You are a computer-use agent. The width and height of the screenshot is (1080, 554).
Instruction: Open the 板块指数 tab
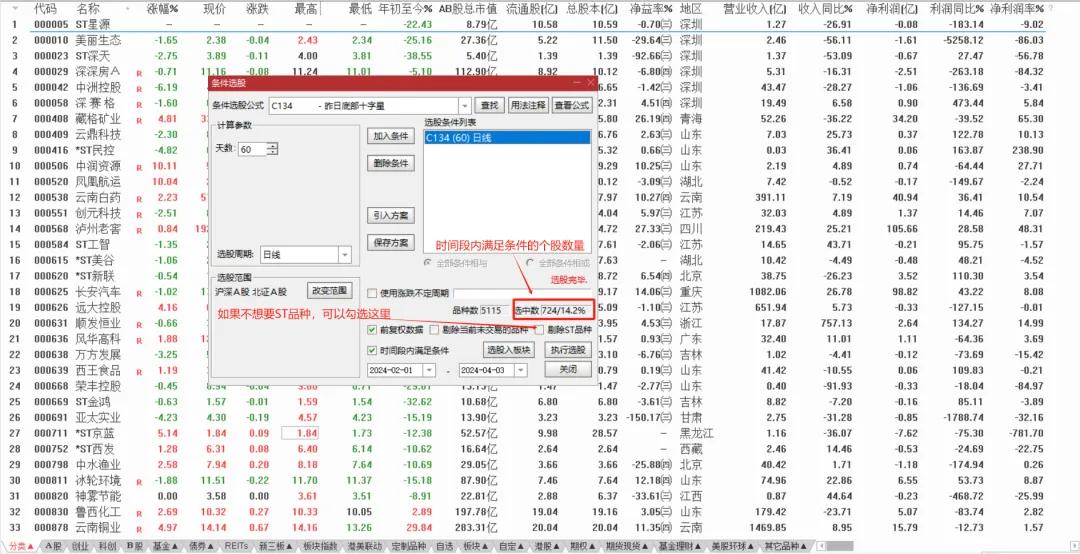coord(320,546)
